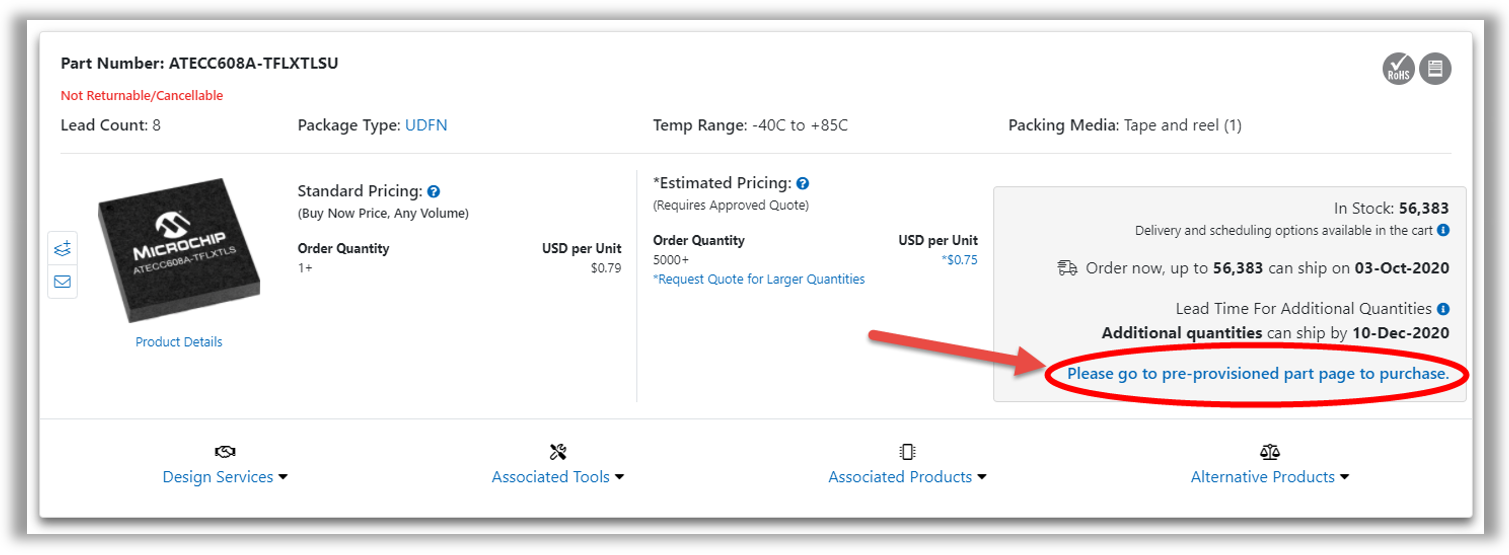1509x555 pixels.
Task: Follow the pre-provisioned part page link
Action: pyautogui.click(x=1257, y=374)
